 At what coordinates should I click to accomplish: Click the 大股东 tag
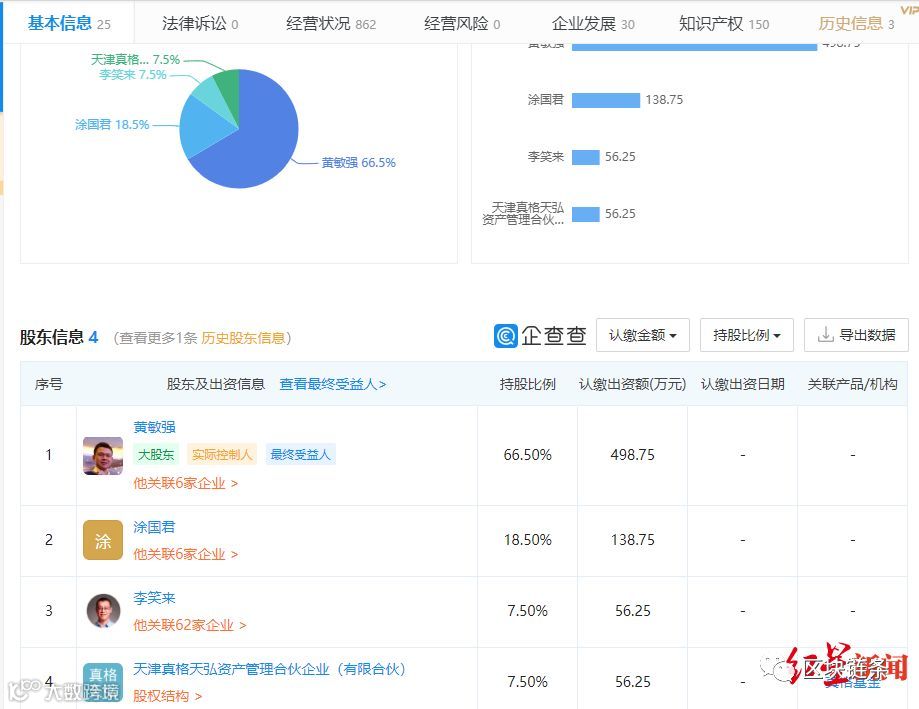(156, 454)
